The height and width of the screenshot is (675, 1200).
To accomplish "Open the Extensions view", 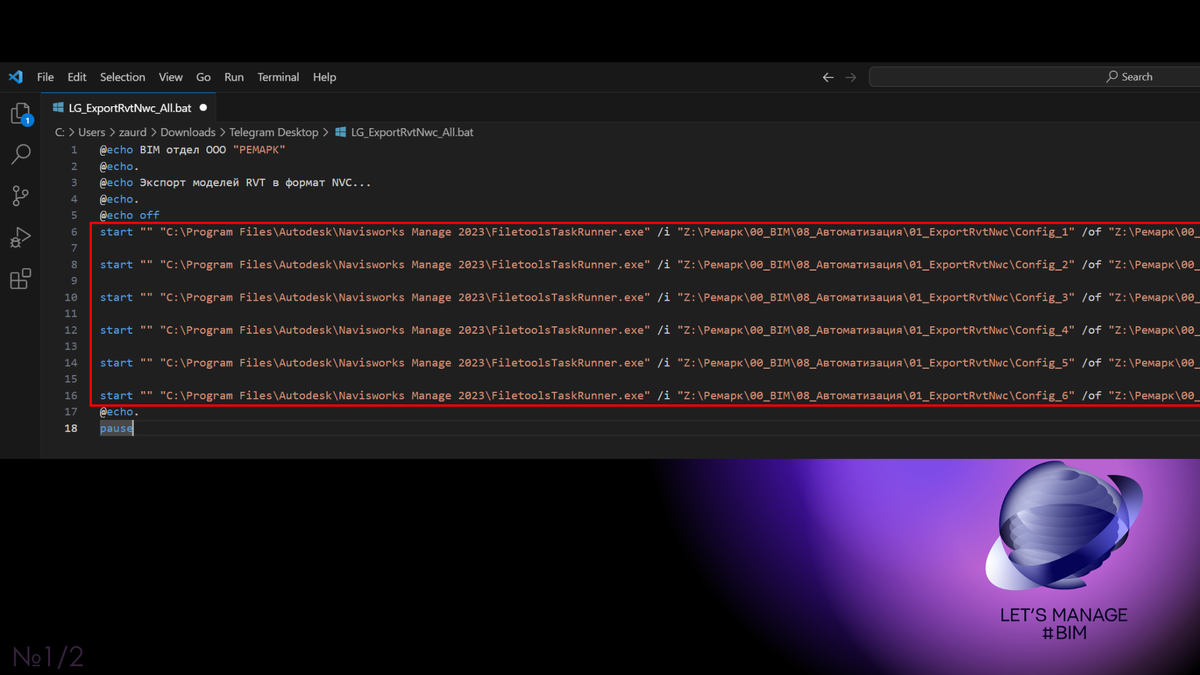I will point(20,278).
